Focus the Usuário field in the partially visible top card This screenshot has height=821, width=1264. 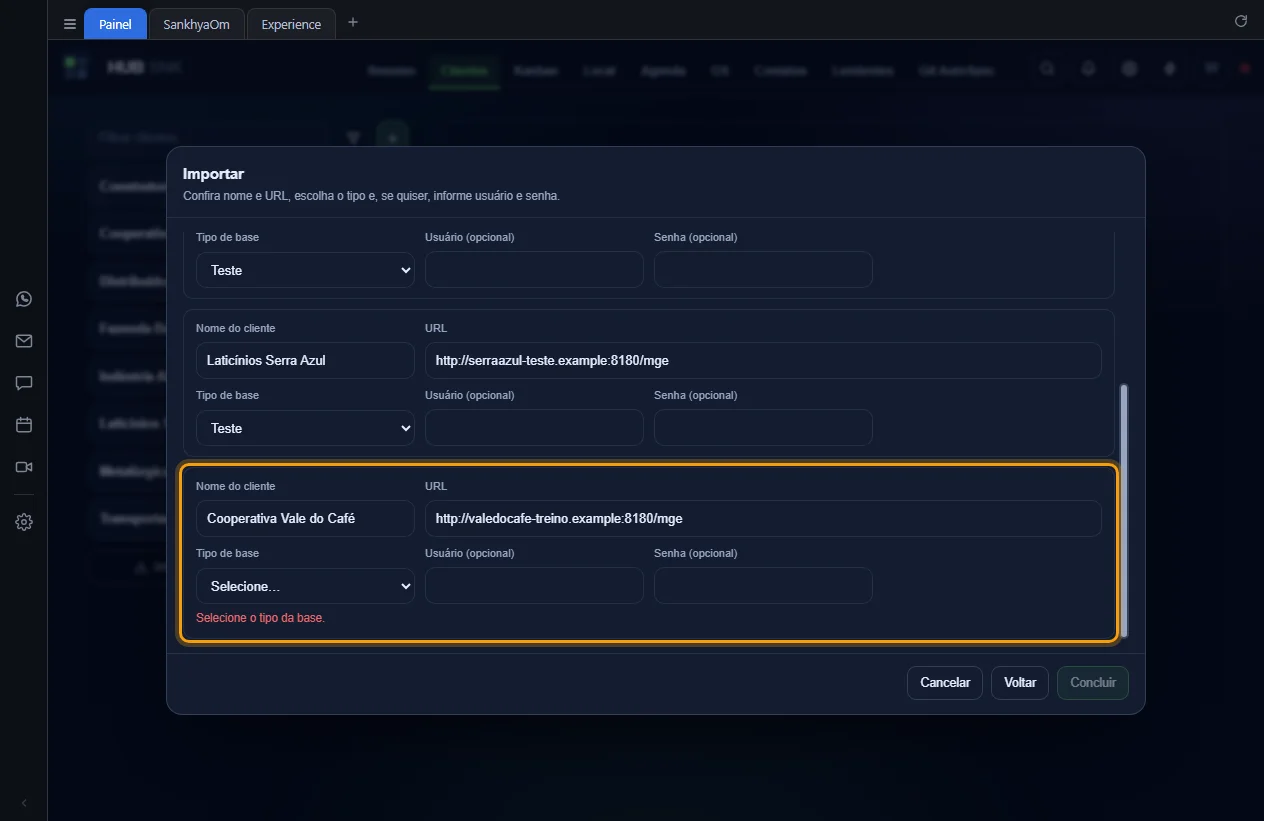(x=534, y=270)
